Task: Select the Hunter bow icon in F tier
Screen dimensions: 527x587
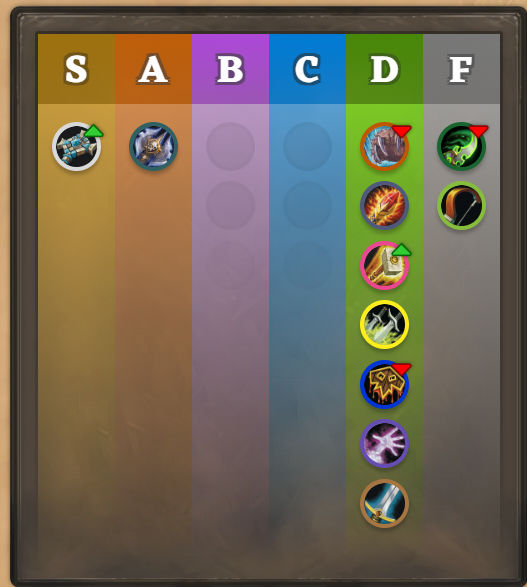Action: pos(461,206)
